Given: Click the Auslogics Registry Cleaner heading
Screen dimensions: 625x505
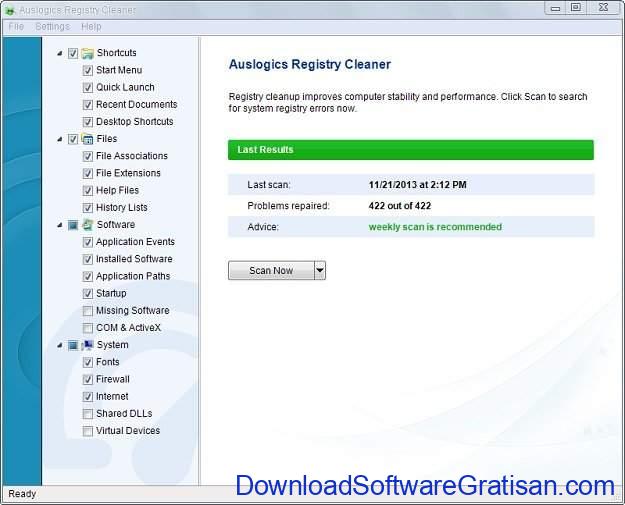Looking at the screenshot, I should (310, 64).
